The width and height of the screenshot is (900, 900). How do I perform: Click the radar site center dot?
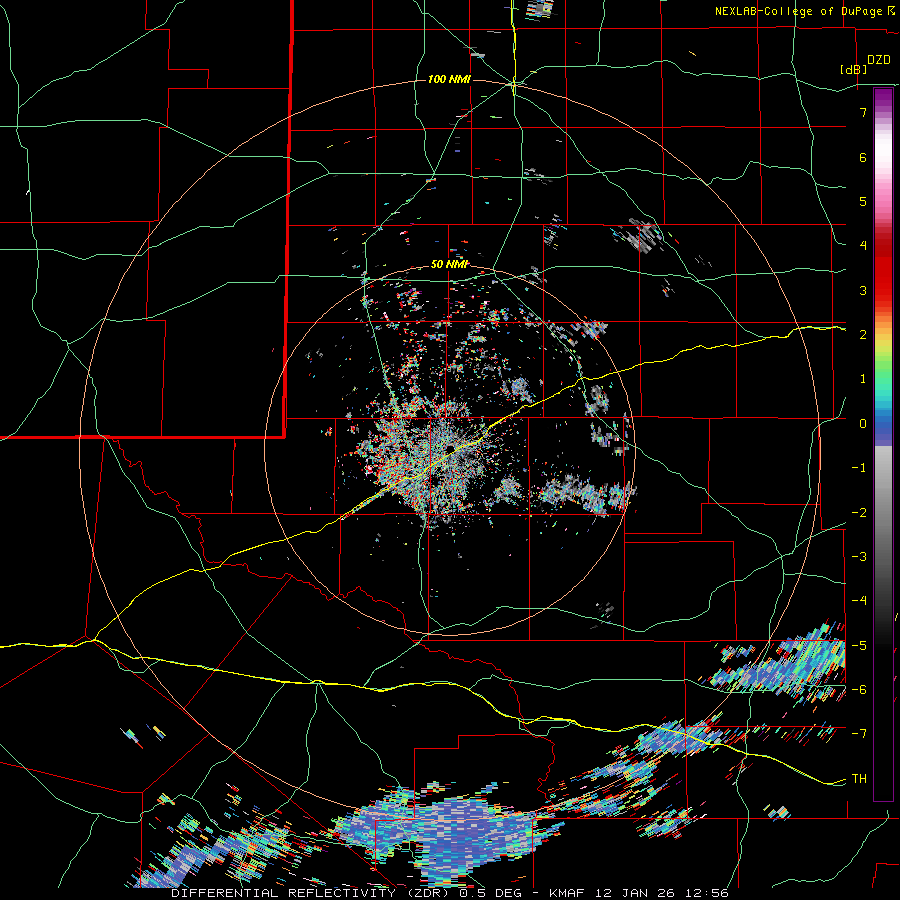(x=451, y=449)
